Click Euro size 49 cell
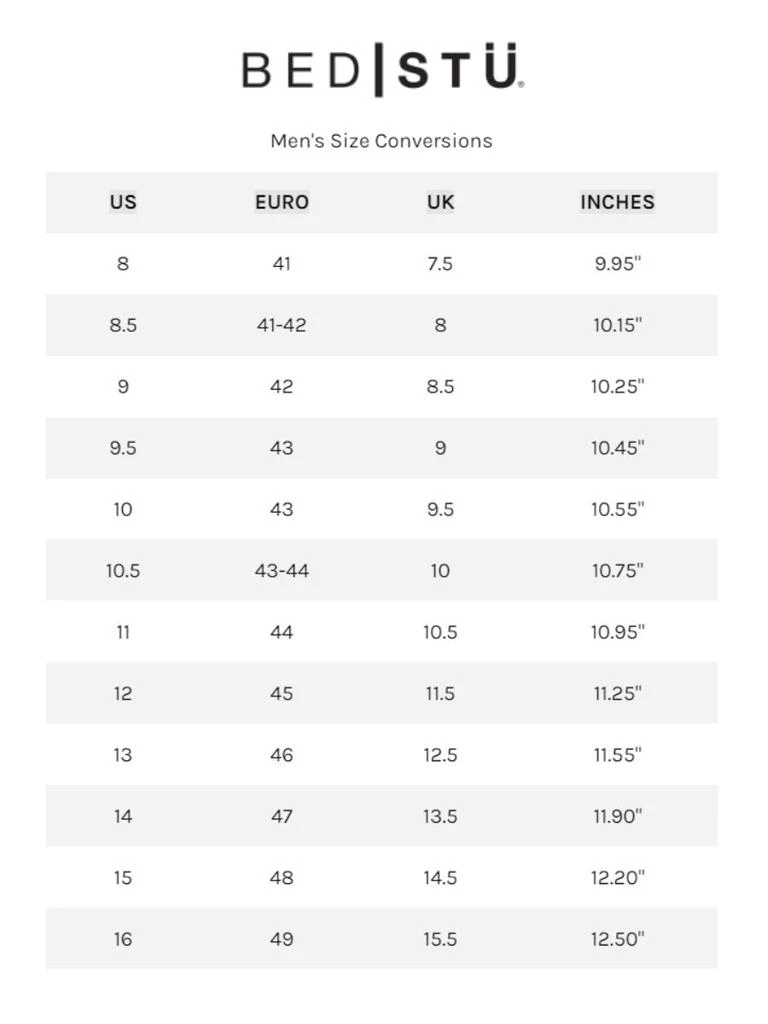The width and height of the screenshot is (768, 1024). point(281,939)
